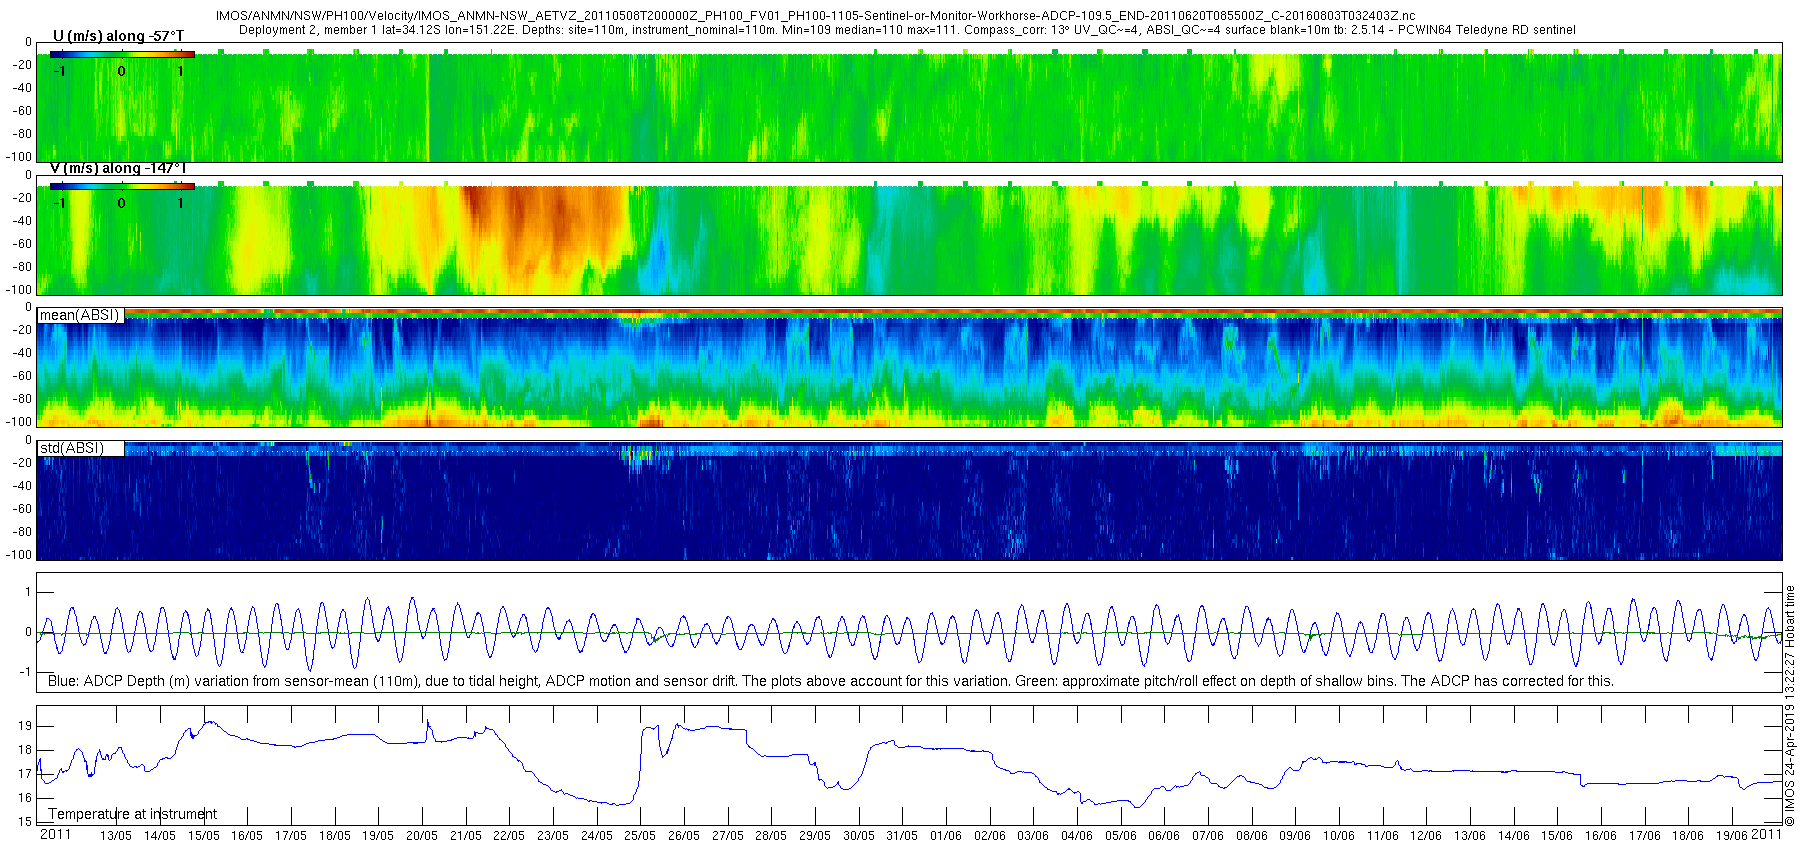Click the '08/06' date tick label
Screen dimensions: 1800x850
[1252, 836]
